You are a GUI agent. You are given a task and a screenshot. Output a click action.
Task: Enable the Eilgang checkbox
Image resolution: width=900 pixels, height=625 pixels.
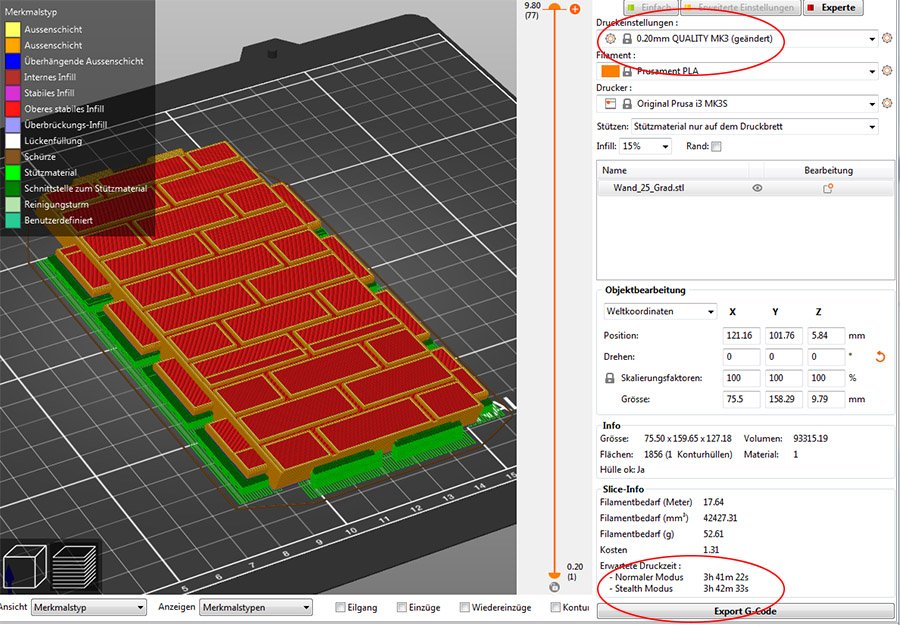pos(341,607)
